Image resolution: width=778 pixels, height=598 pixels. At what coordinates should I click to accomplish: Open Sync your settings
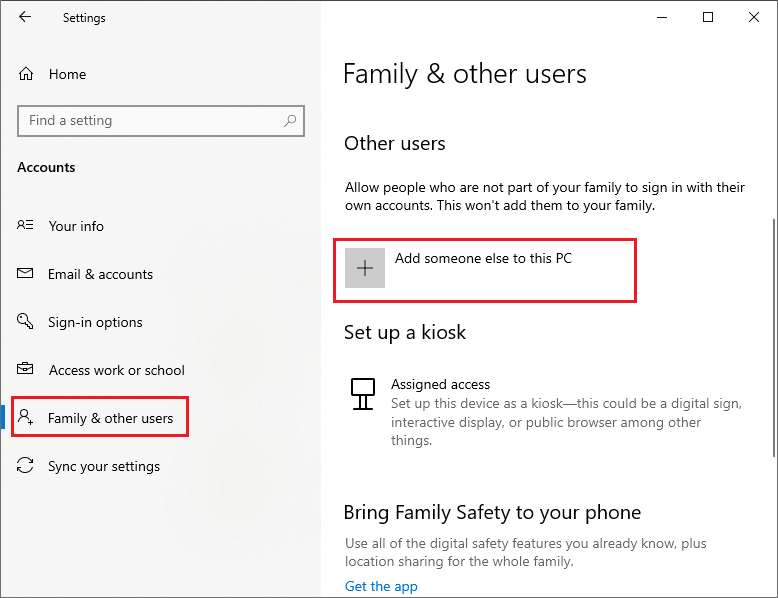click(104, 466)
